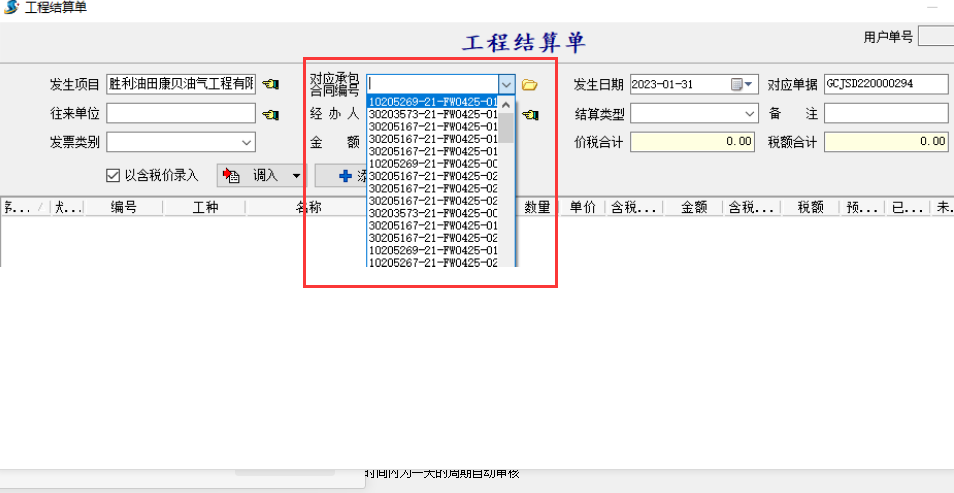The image size is (954, 493).
Task: Open the contract number folder icon
Action: pyautogui.click(x=530, y=85)
